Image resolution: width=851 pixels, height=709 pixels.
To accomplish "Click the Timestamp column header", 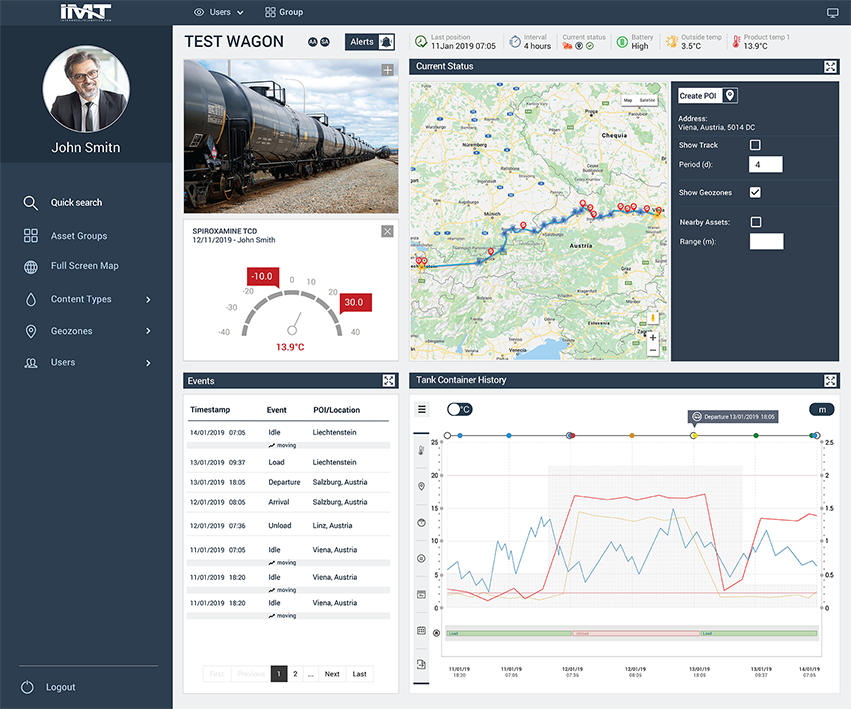I will click(x=210, y=410).
